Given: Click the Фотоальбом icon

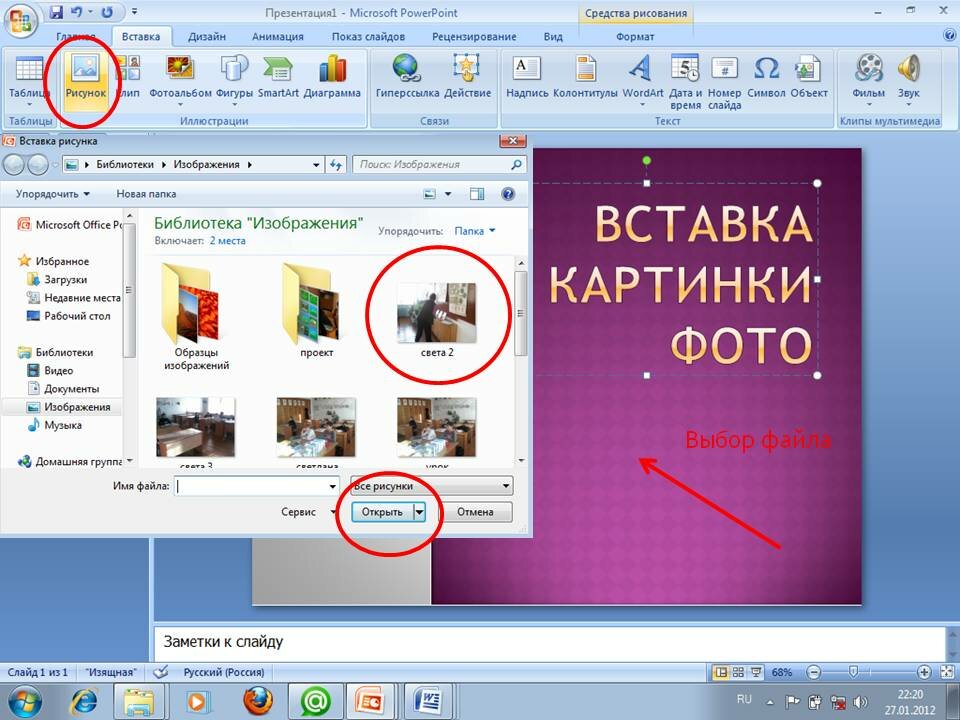Looking at the screenshot, I should click(180, 71).
